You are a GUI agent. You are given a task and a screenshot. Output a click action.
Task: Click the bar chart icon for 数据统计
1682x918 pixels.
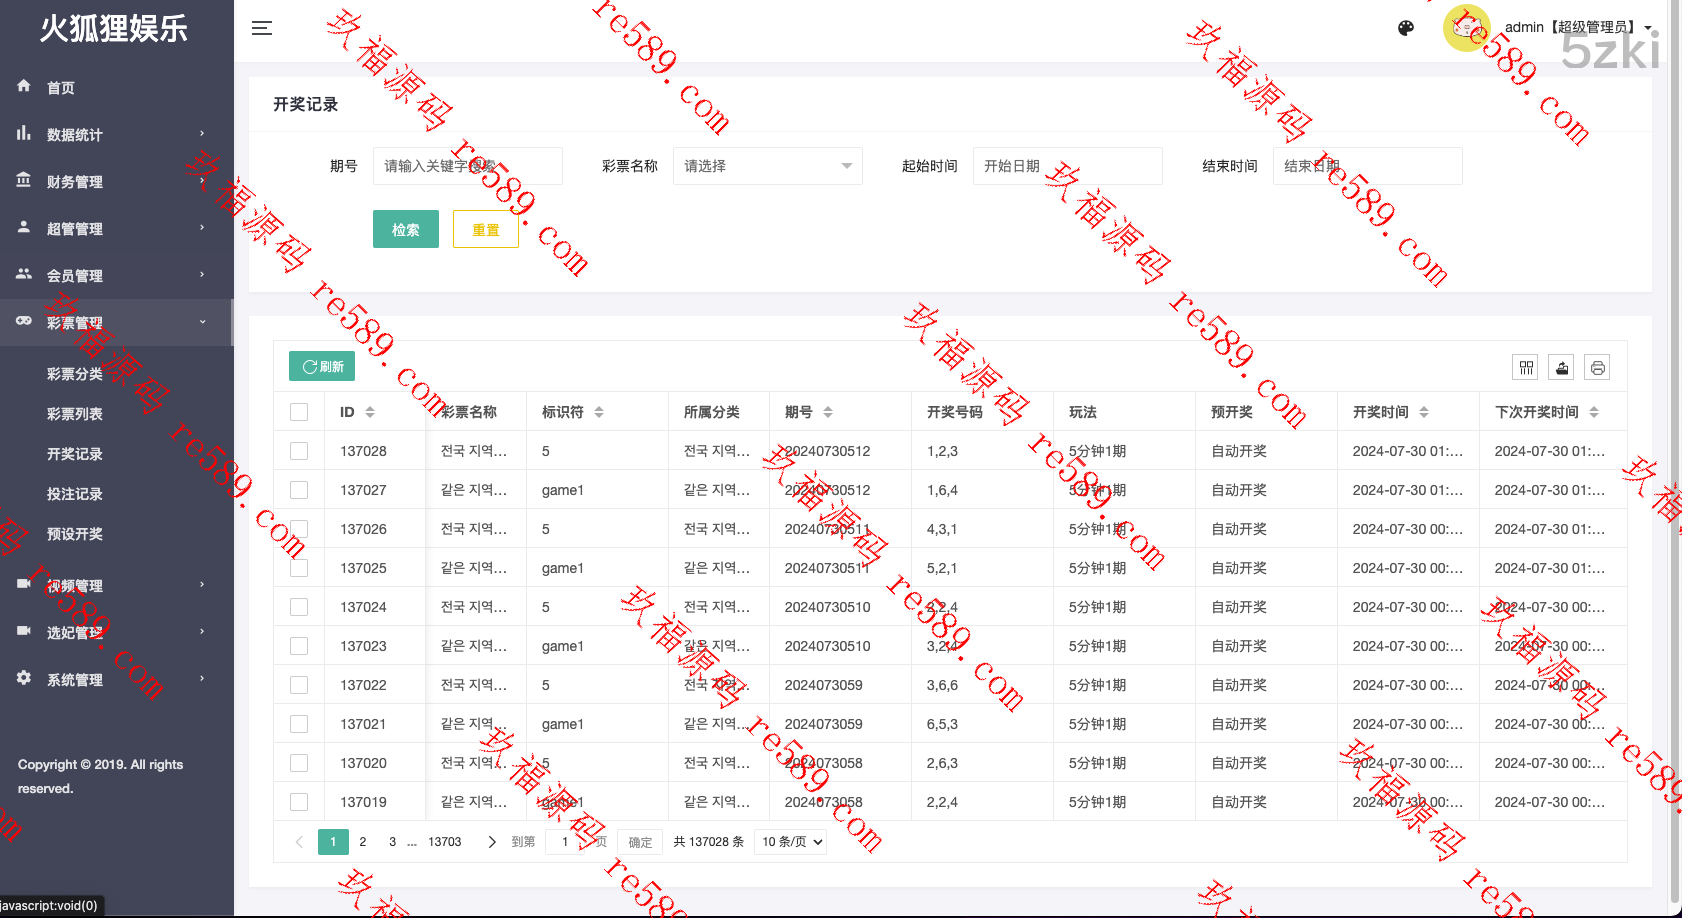click(x=24, y=133)
